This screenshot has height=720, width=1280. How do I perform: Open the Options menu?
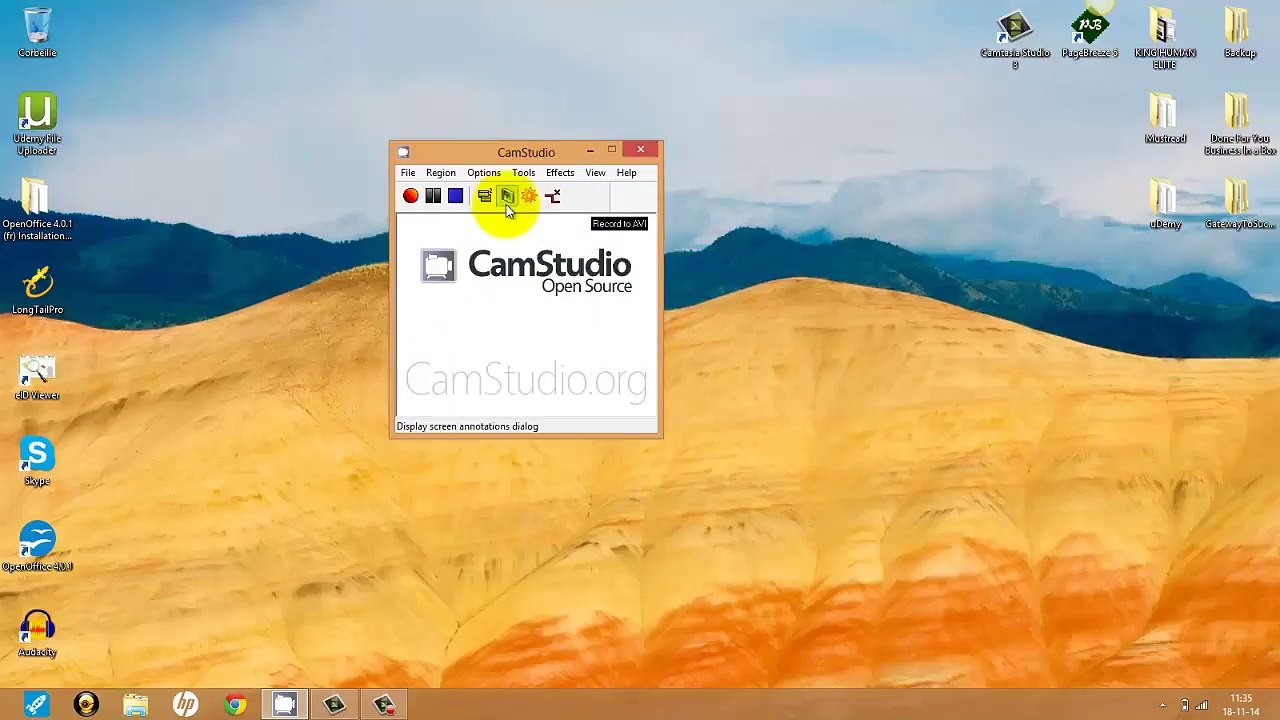[483, 173]
